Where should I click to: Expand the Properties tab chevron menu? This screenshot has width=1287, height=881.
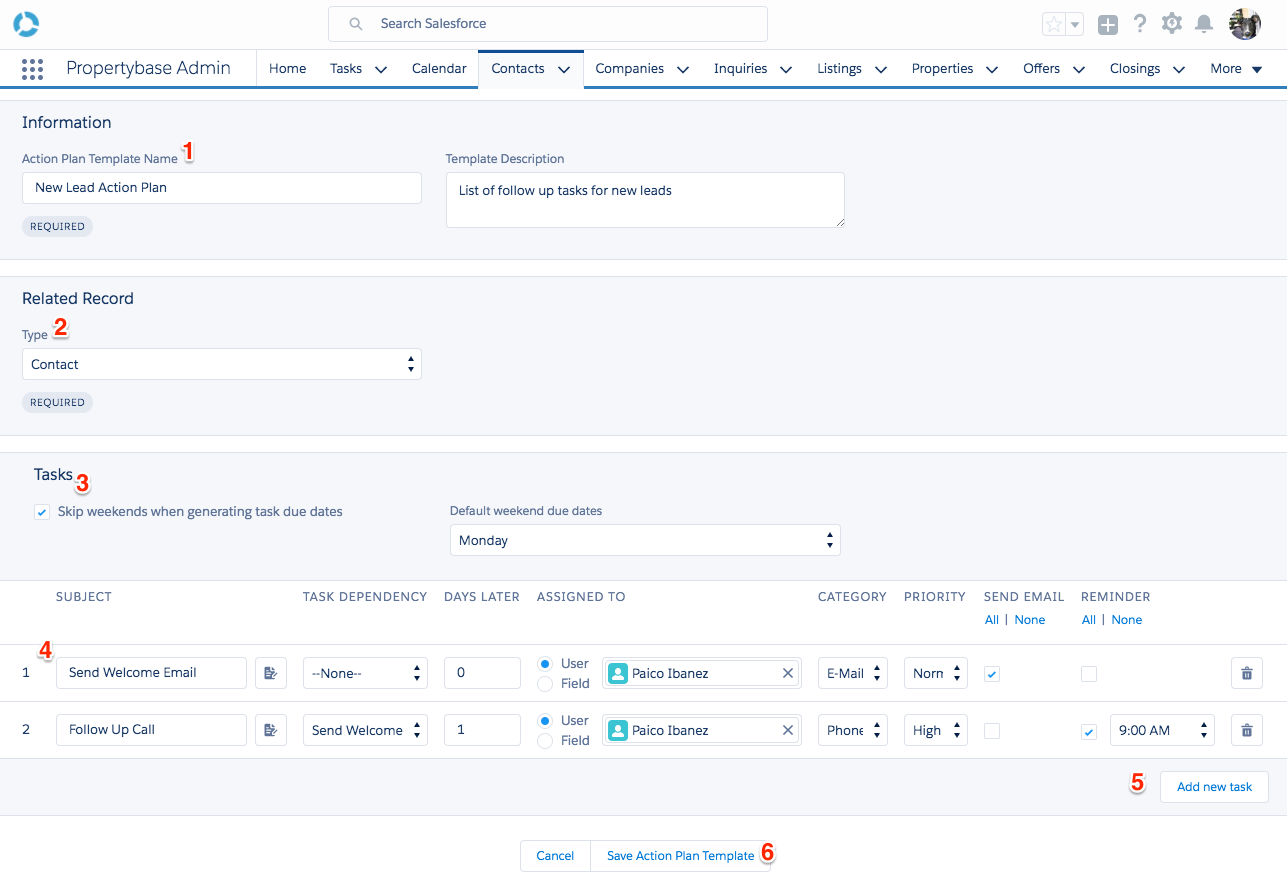[x=992, y=70]
